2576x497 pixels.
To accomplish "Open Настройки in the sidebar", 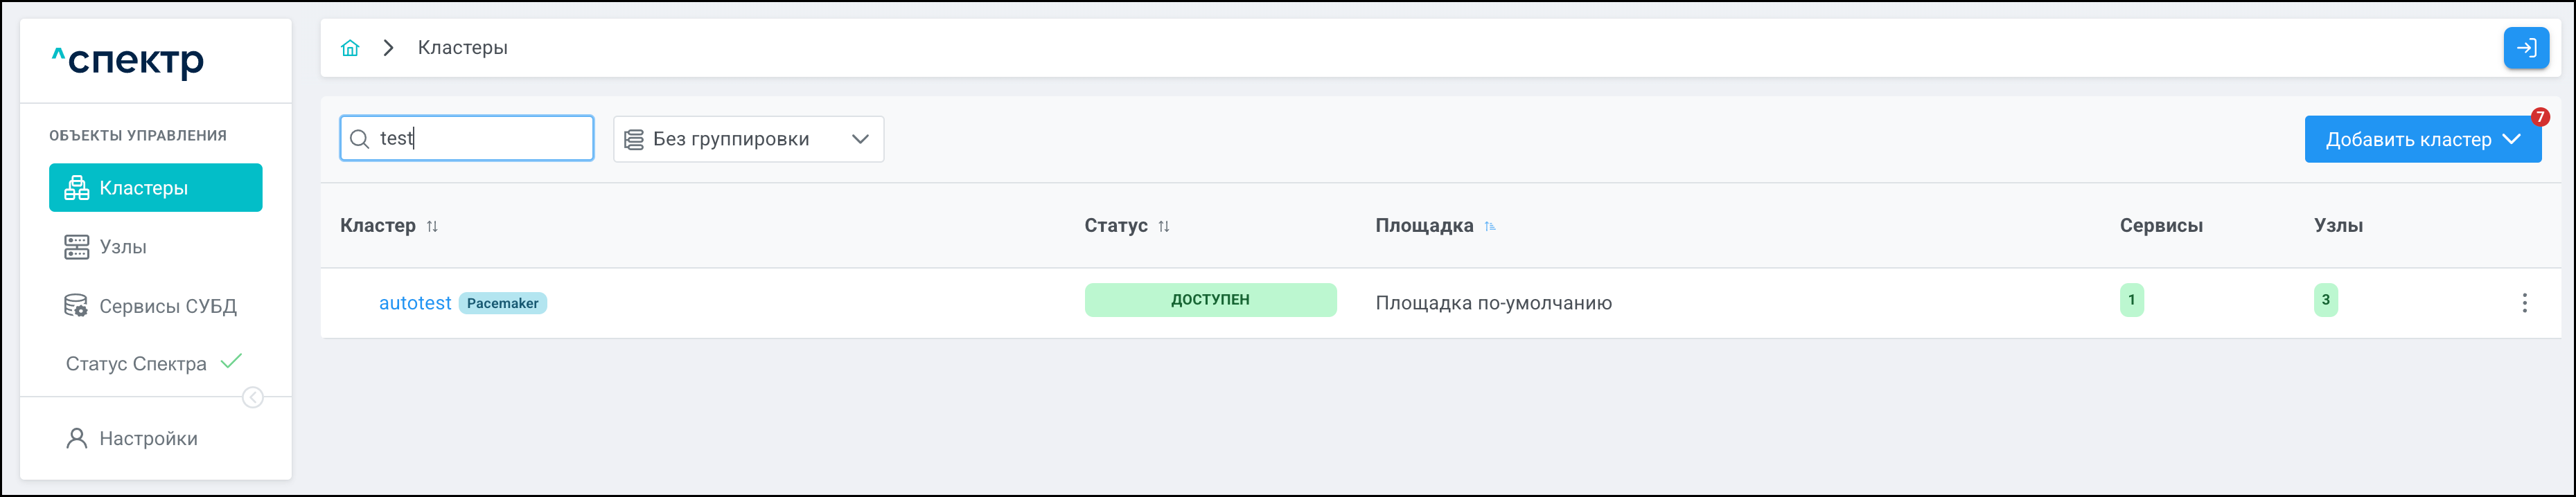I will coord(148,439).
